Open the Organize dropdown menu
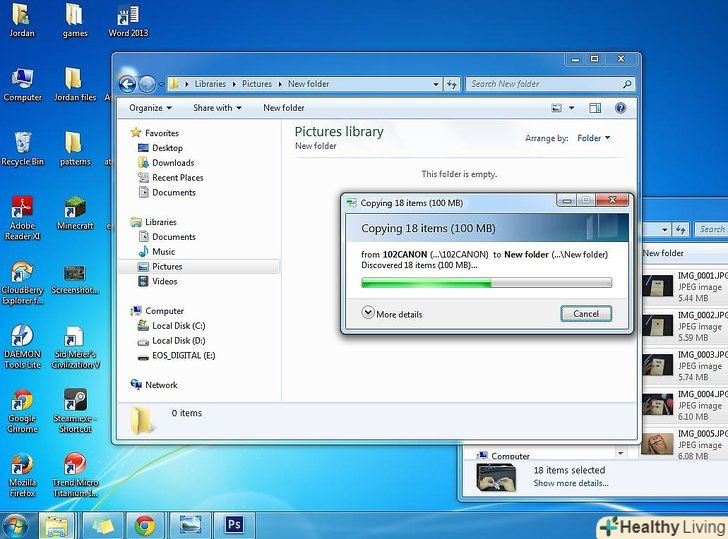 click(150, 108)
